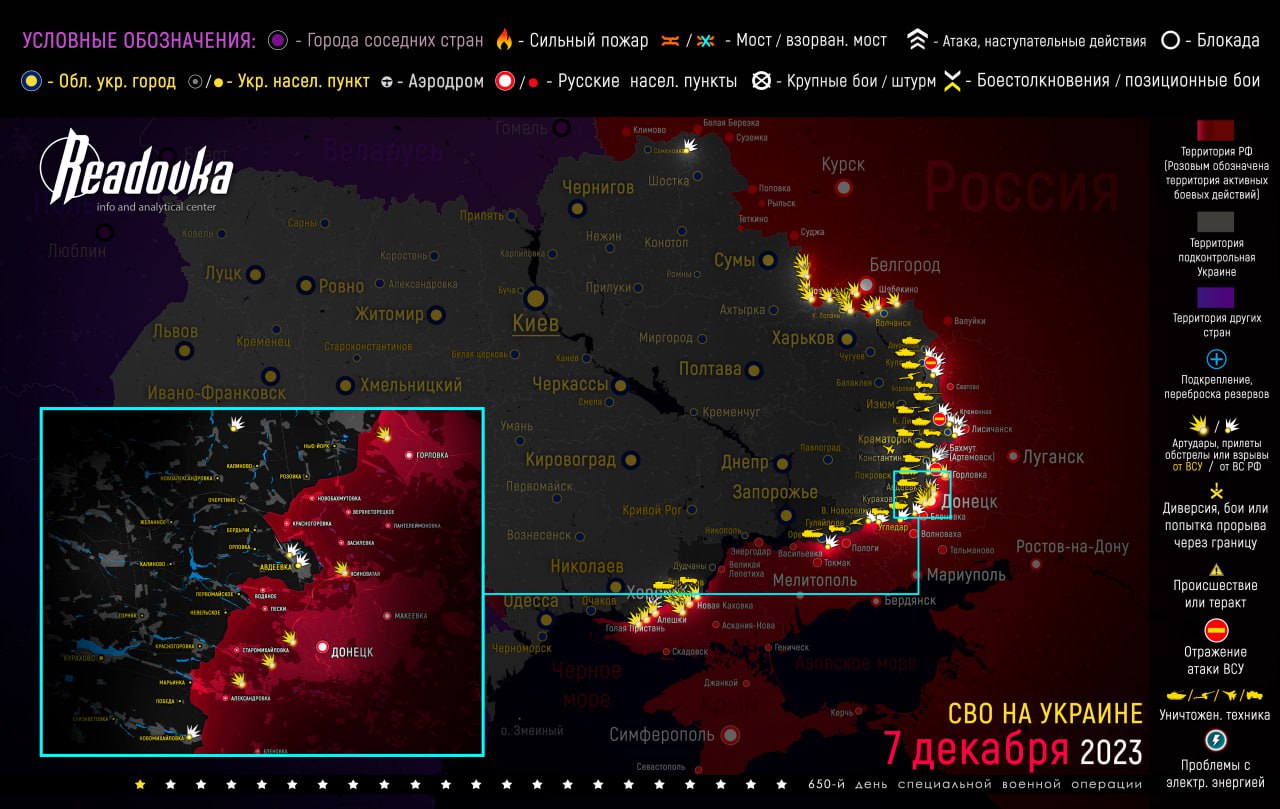The image size is (1280, 809).
Task: Click the Харьков city label on map
Action: [x=802, y=338]
